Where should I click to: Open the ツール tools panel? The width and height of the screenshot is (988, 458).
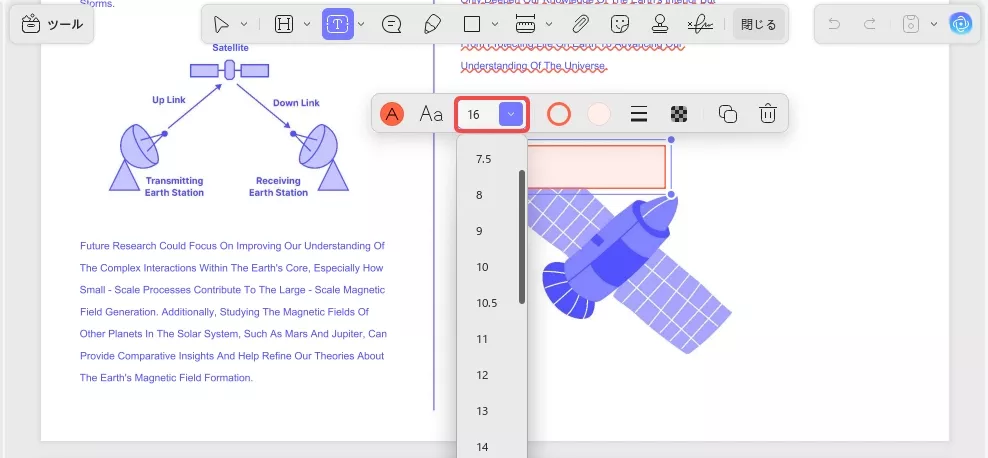tap(52, 25)
